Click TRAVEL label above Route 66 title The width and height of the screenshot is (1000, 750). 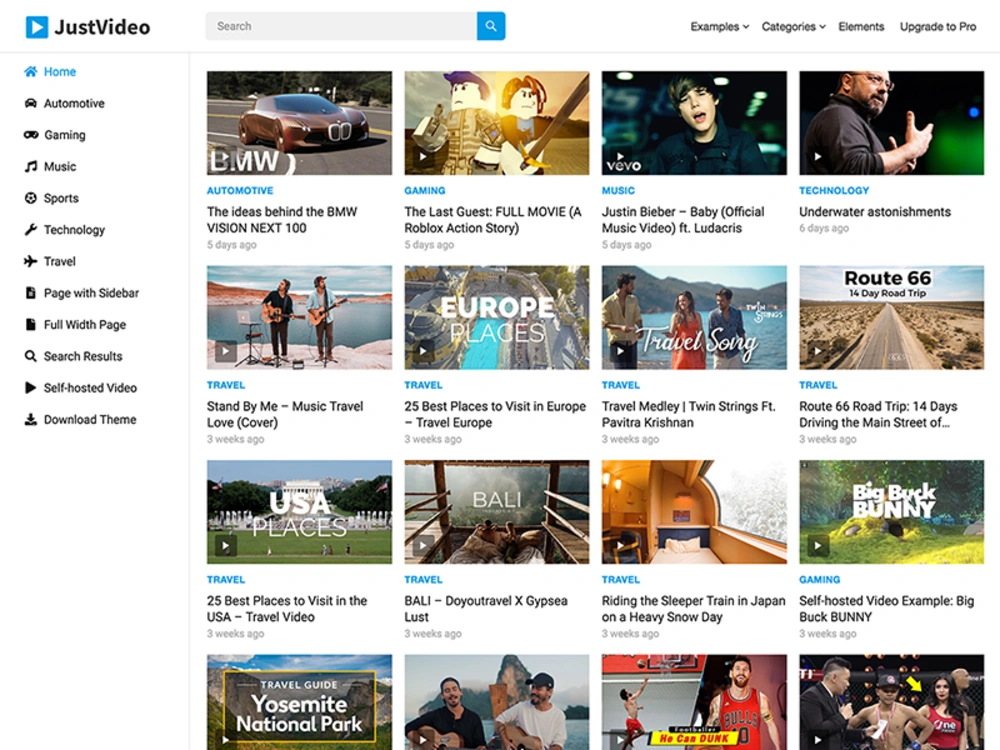(x=818, y=385)
